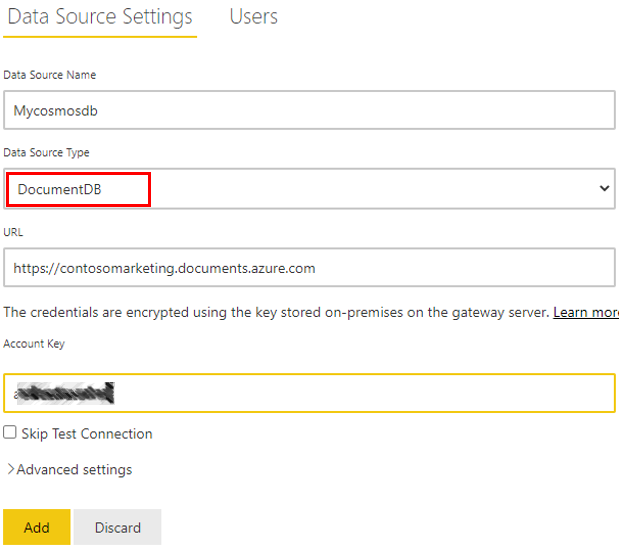Open the Data Source Type dropdown
This screenshot has width=619, height=549.
tap(309, 189)
